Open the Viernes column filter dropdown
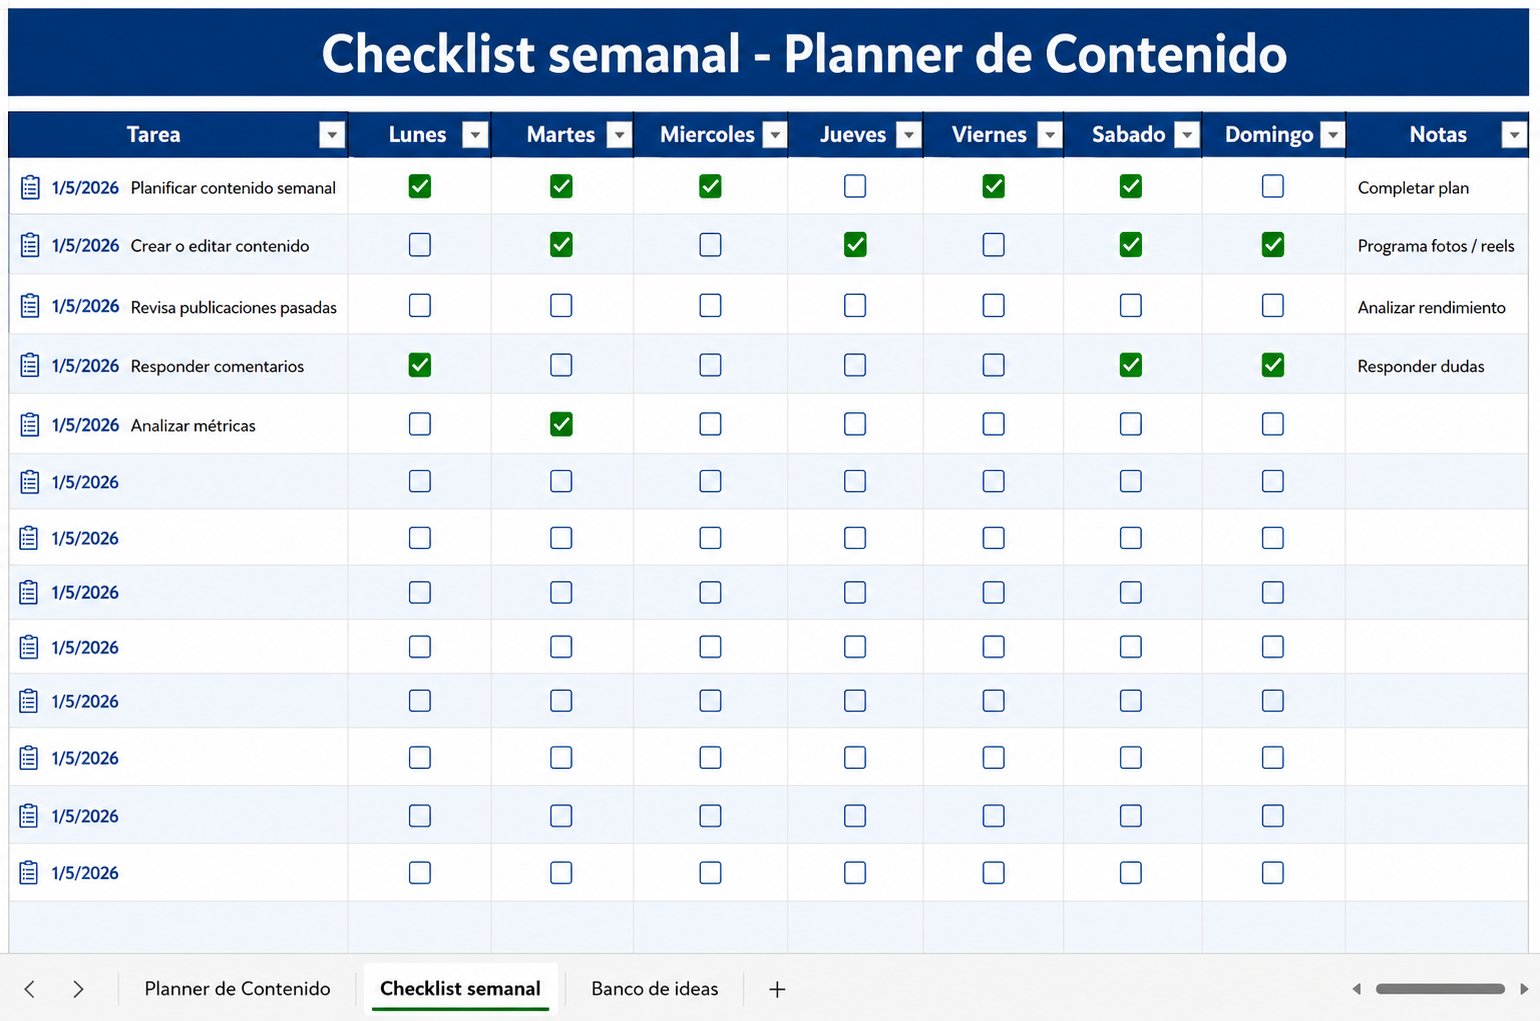The image size is (1540, 1021). point(1049,135)
